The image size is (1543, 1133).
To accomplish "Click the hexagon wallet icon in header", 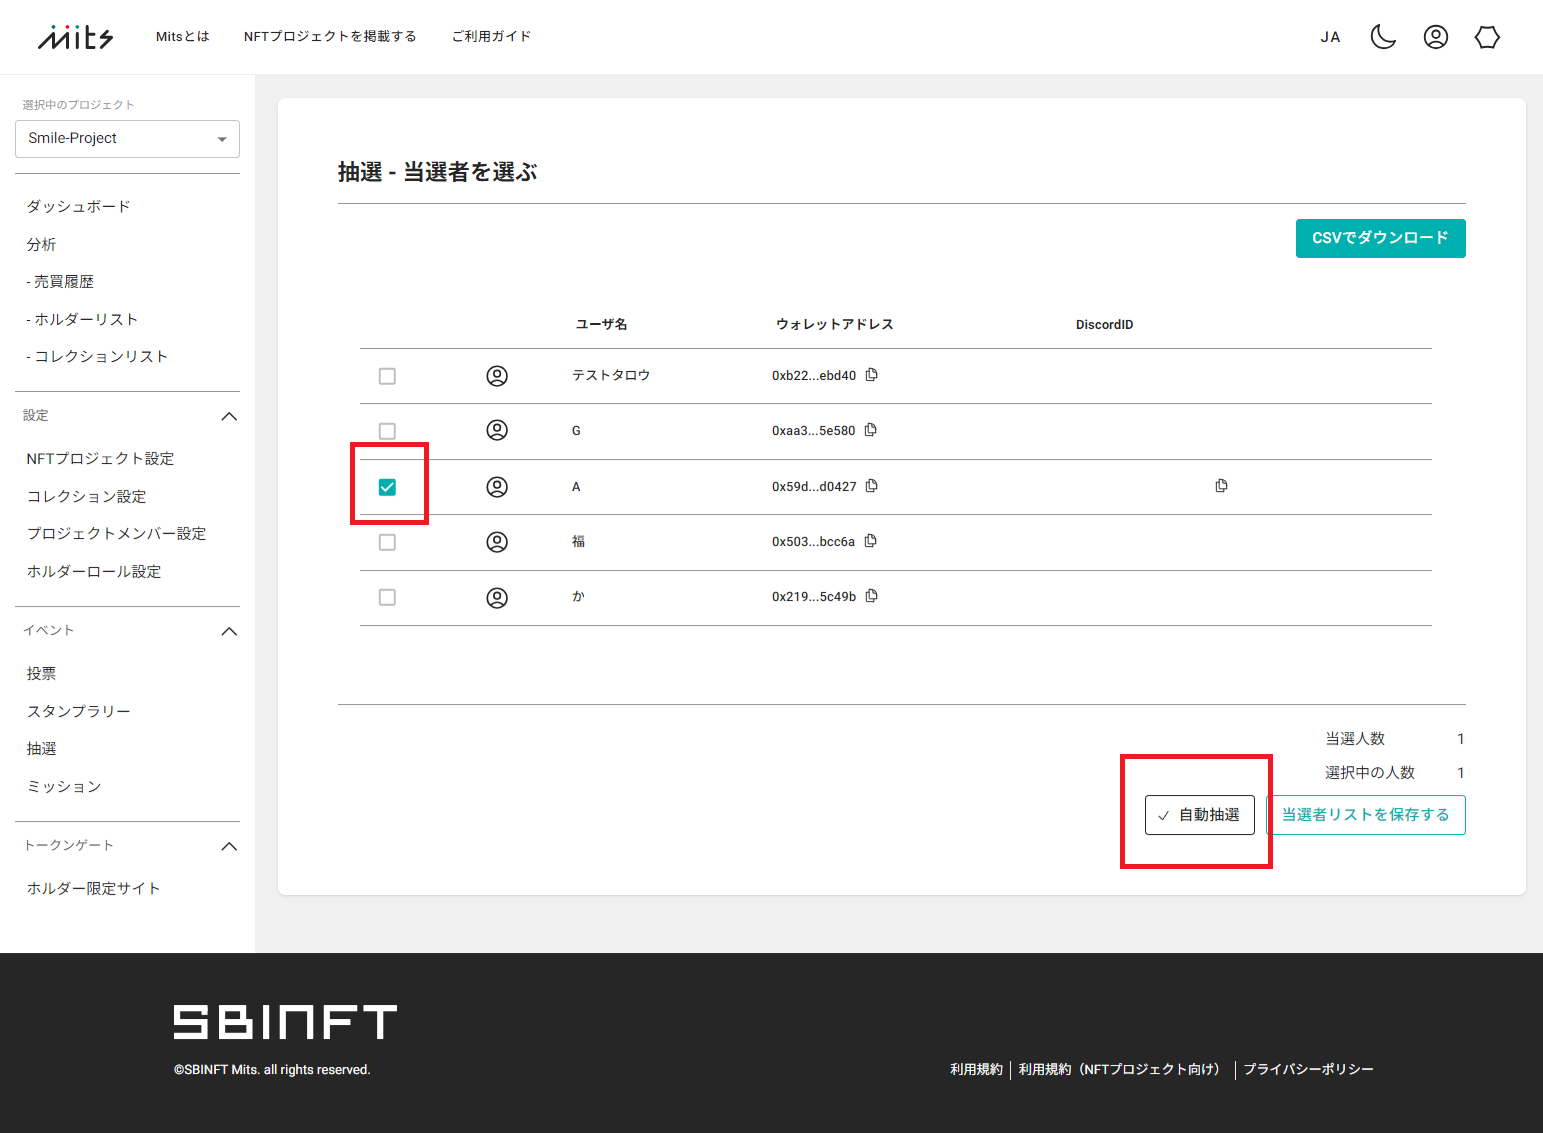I will 1488,37.
